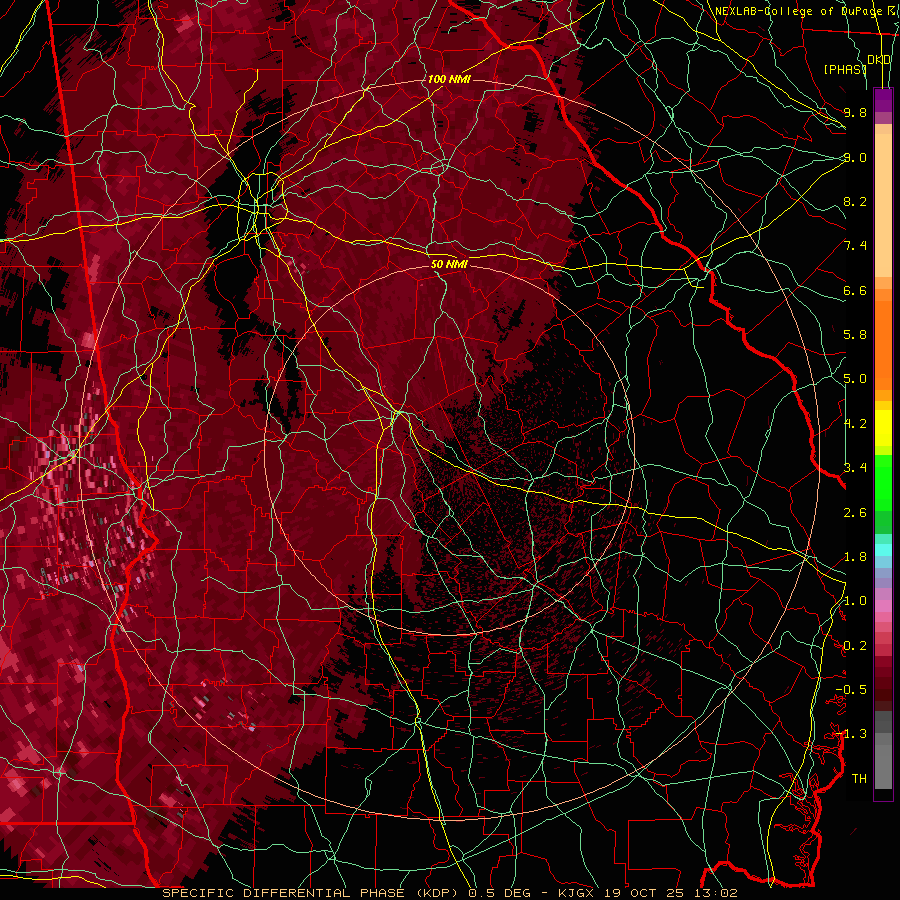900x900 pixels.
Task: Click the 0.5 DEG elevation text
Action: (497, 893)
